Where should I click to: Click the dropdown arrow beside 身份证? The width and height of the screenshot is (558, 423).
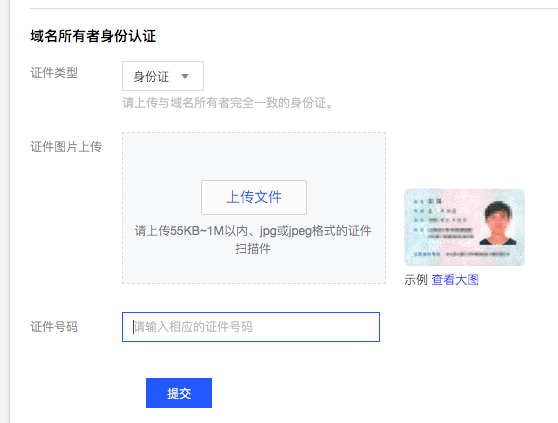185,76
